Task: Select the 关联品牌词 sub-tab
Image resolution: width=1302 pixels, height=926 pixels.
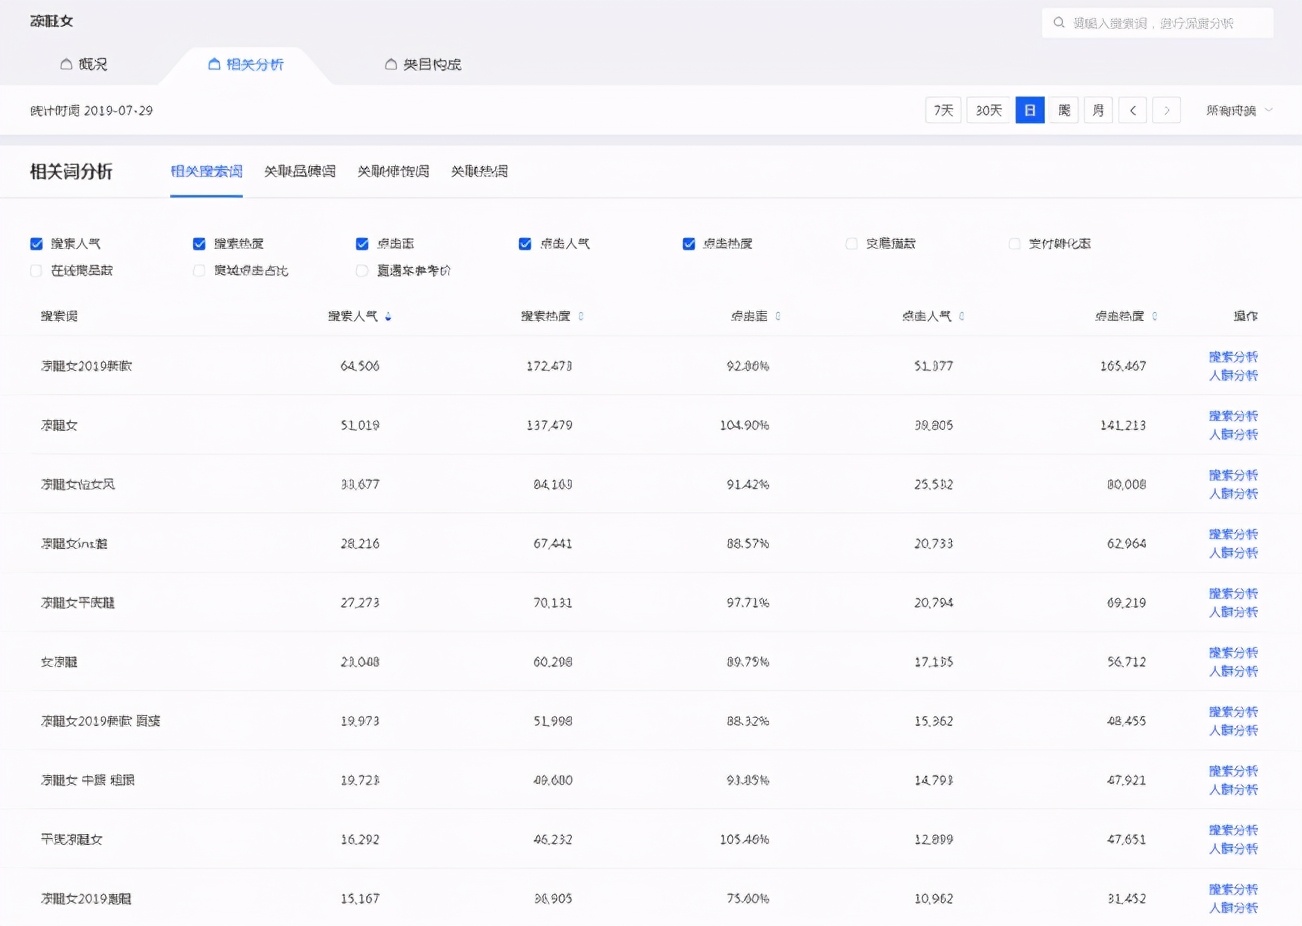Action: [x=299, y=171]
